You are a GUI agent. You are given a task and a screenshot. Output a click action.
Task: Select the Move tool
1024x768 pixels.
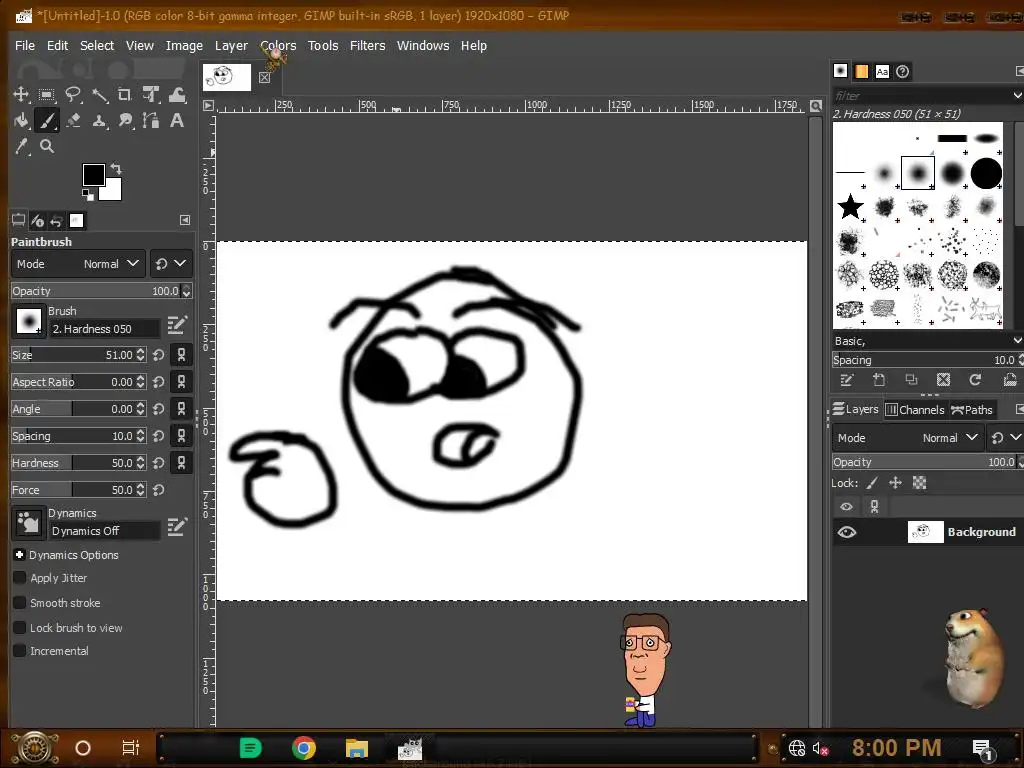coord(21,95)
